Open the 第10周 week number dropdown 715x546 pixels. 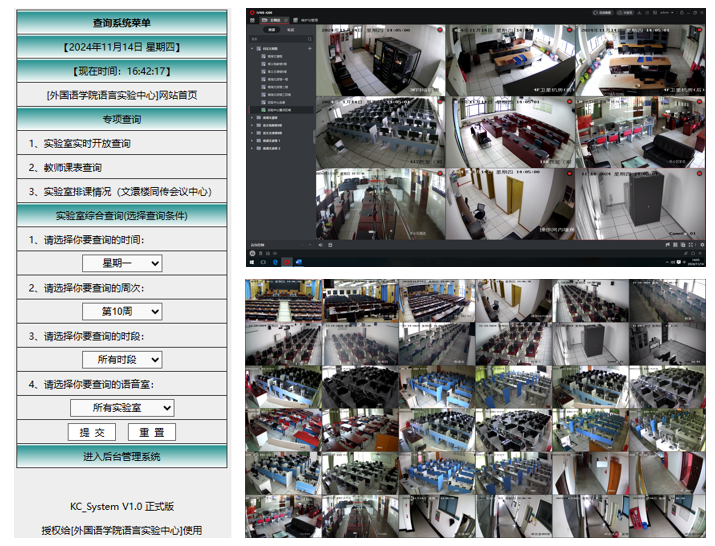(x=123, y=312)
